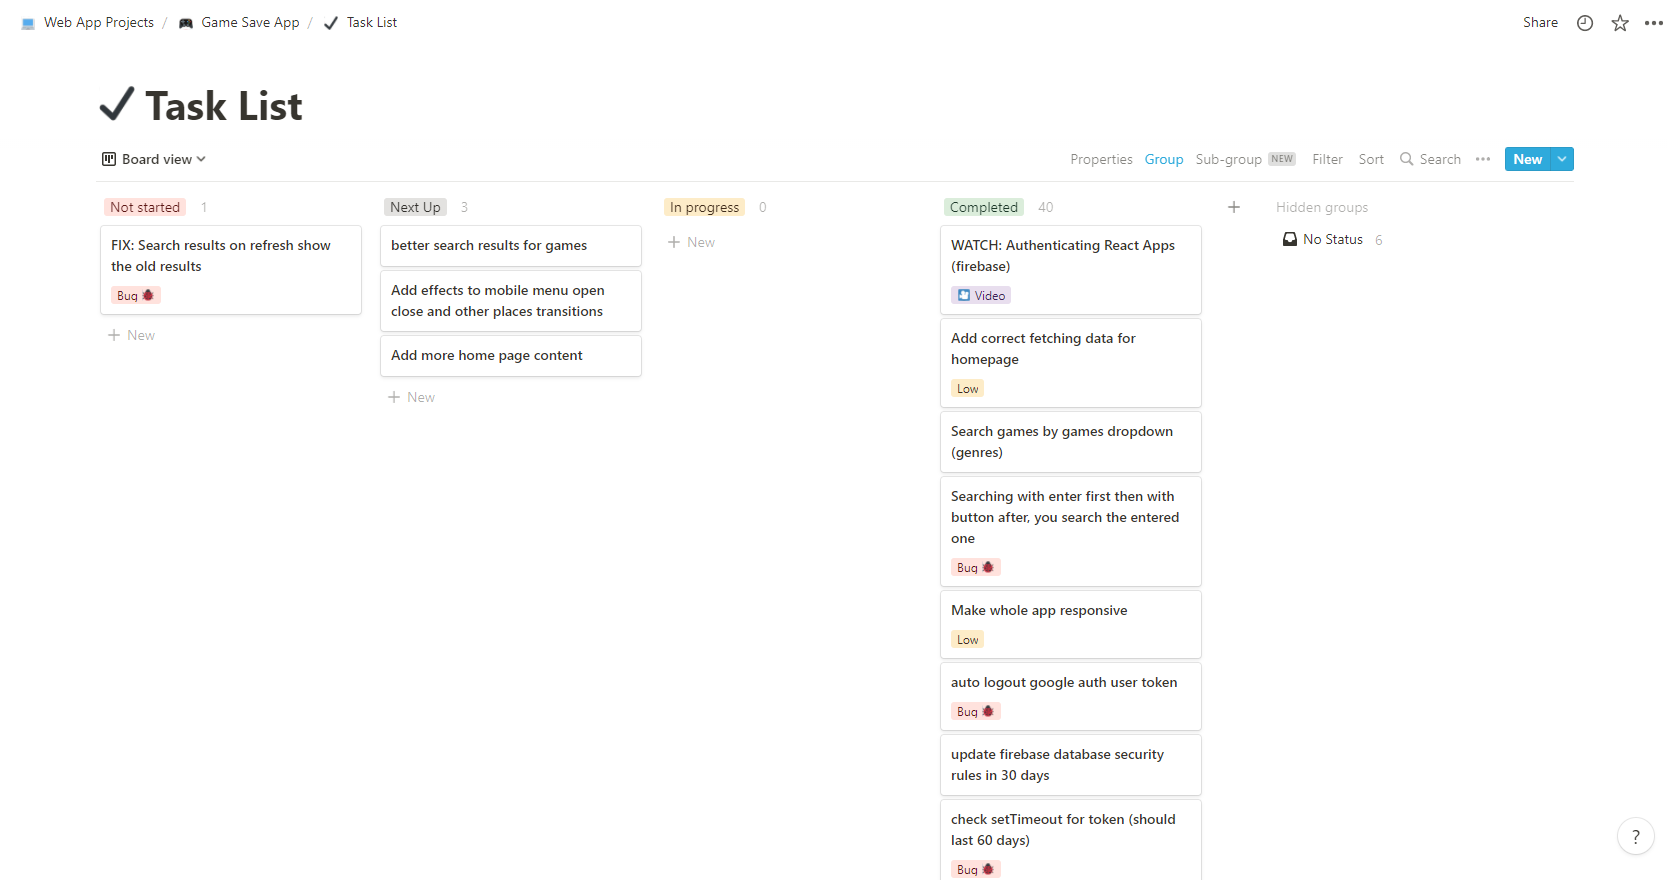Go to Game Save App breadcrumb
Screen dimensions: 1668x880
(x=250, y=22)
